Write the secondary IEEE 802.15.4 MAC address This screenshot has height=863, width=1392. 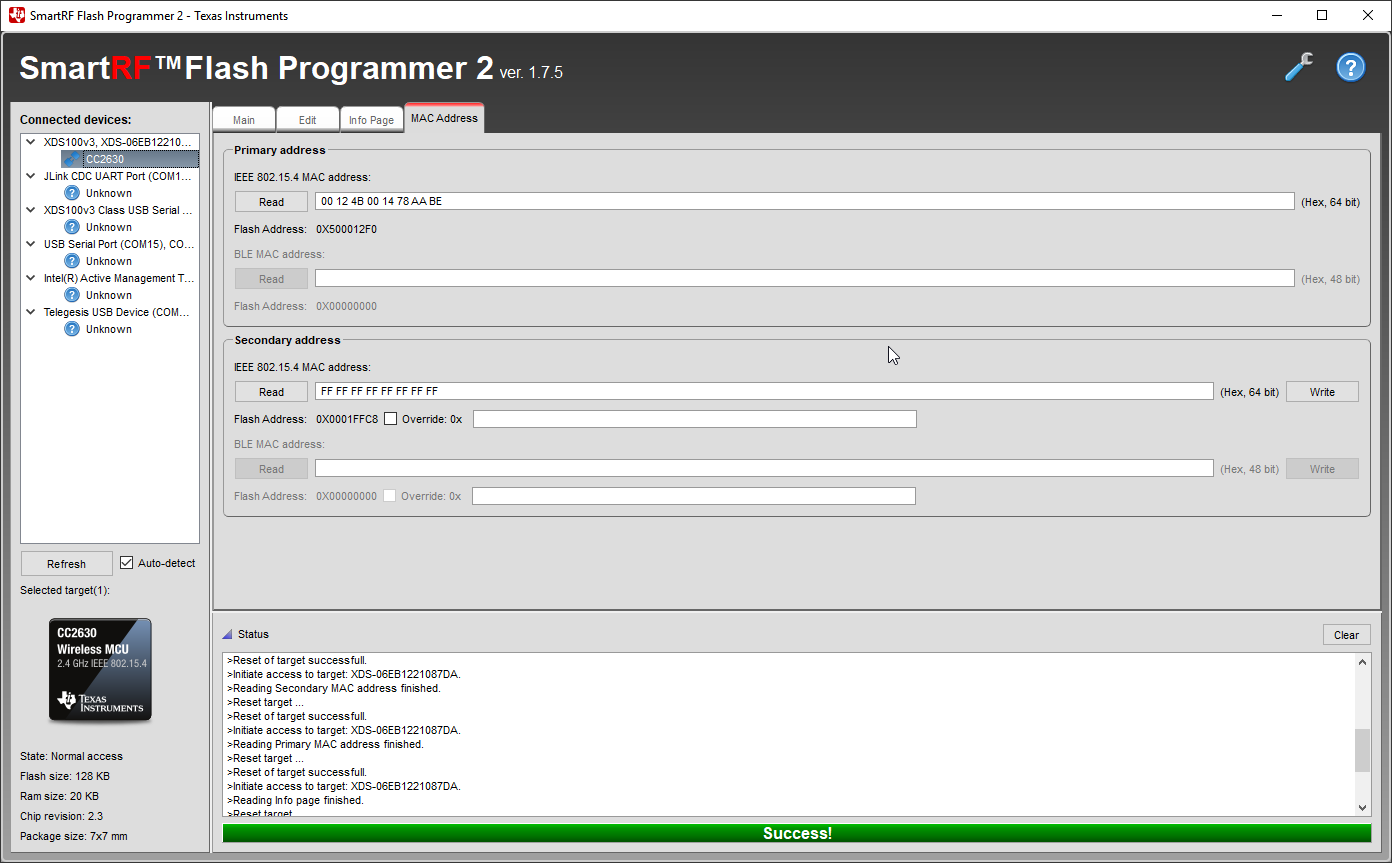[1322, 392]
